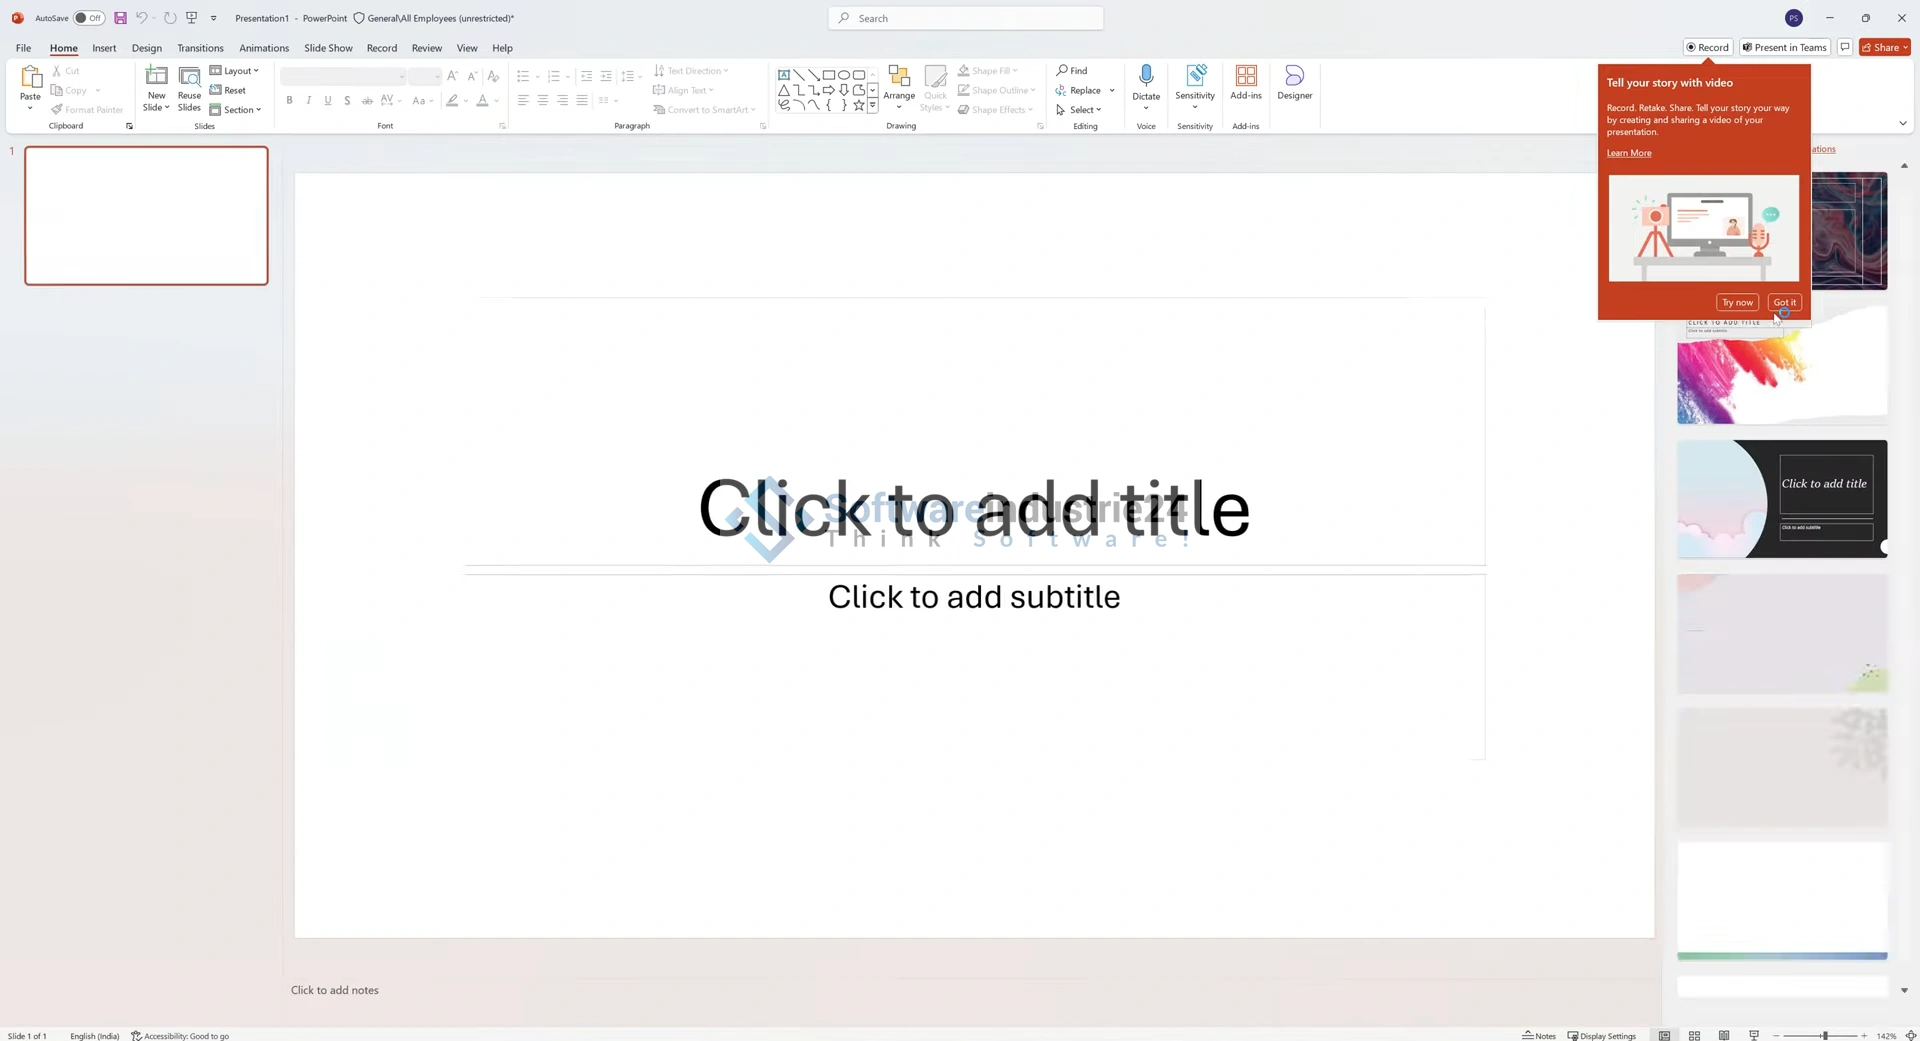Expand the Layout dropdown
Screen dimensions: 1920x1041
point(235,71)
